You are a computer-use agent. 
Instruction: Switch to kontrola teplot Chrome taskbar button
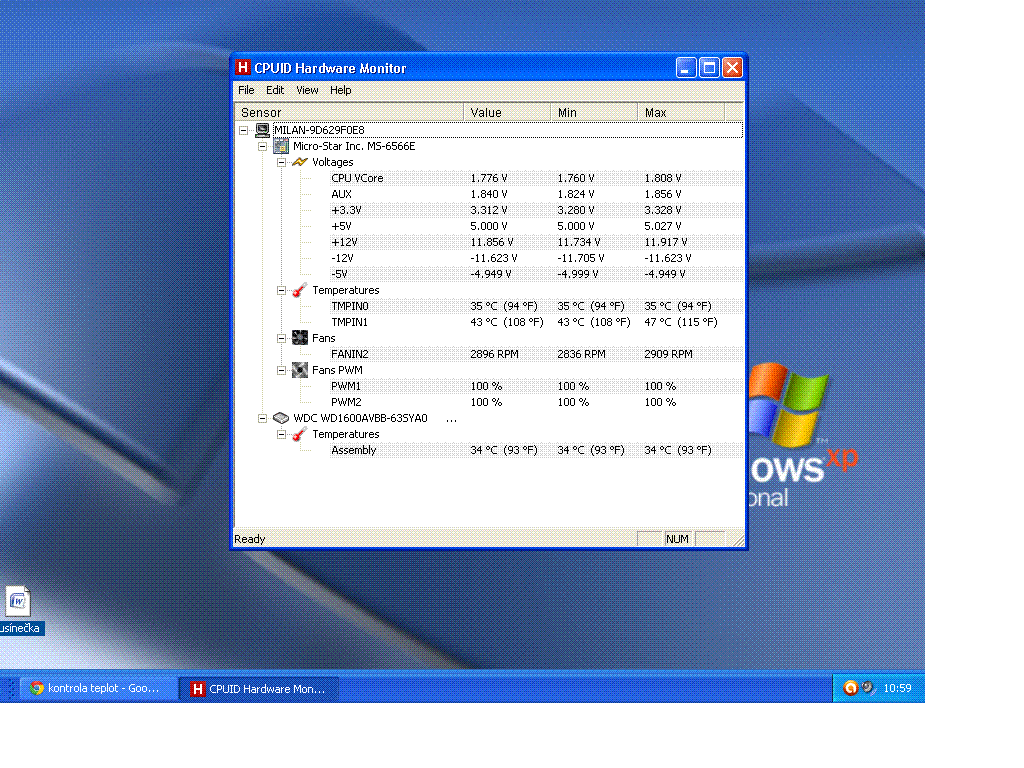[x=99, y=688]
